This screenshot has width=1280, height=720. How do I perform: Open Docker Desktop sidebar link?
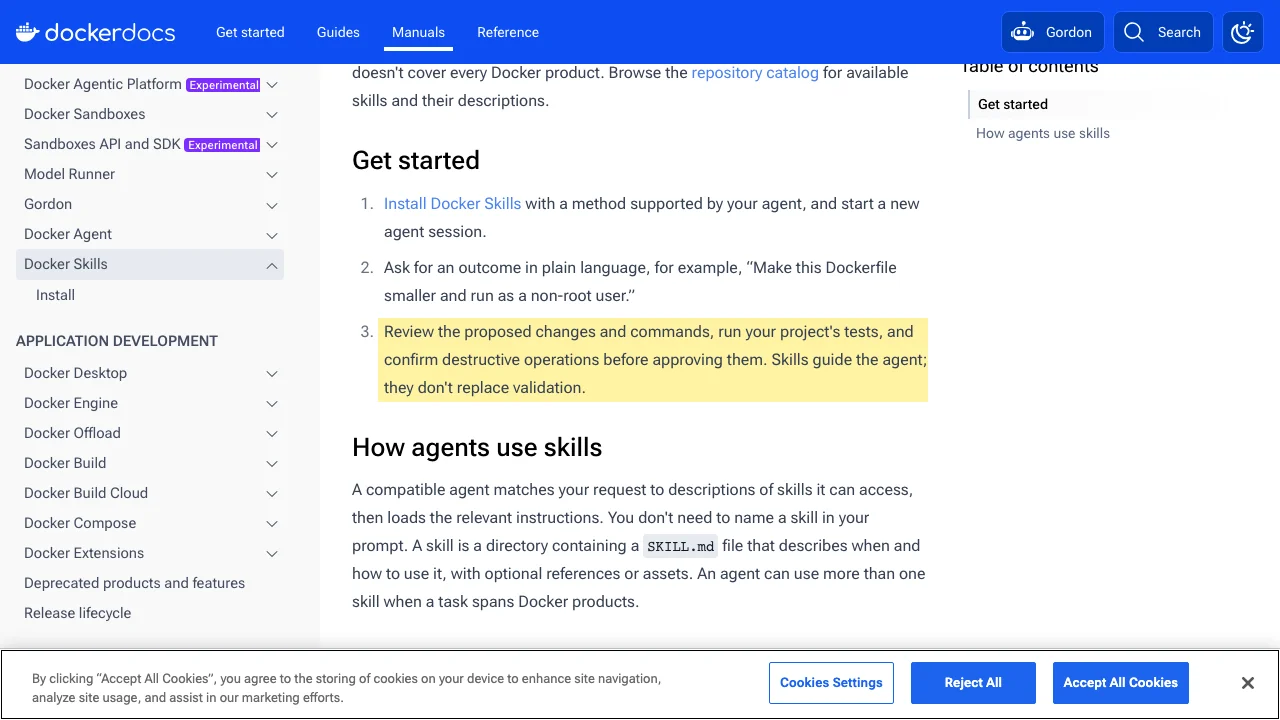pyautogui.click(x=76, y=373)
